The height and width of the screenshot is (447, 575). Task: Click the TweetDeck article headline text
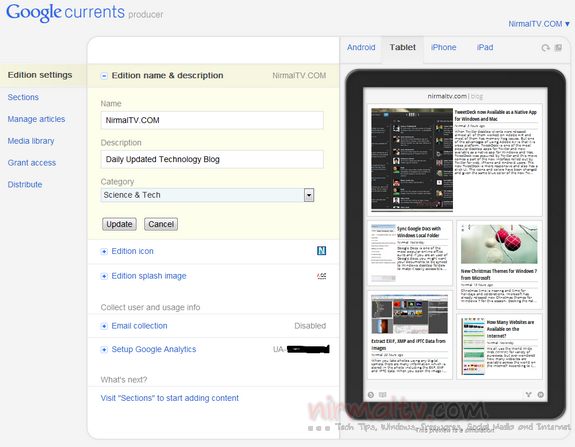coord(495,116)
